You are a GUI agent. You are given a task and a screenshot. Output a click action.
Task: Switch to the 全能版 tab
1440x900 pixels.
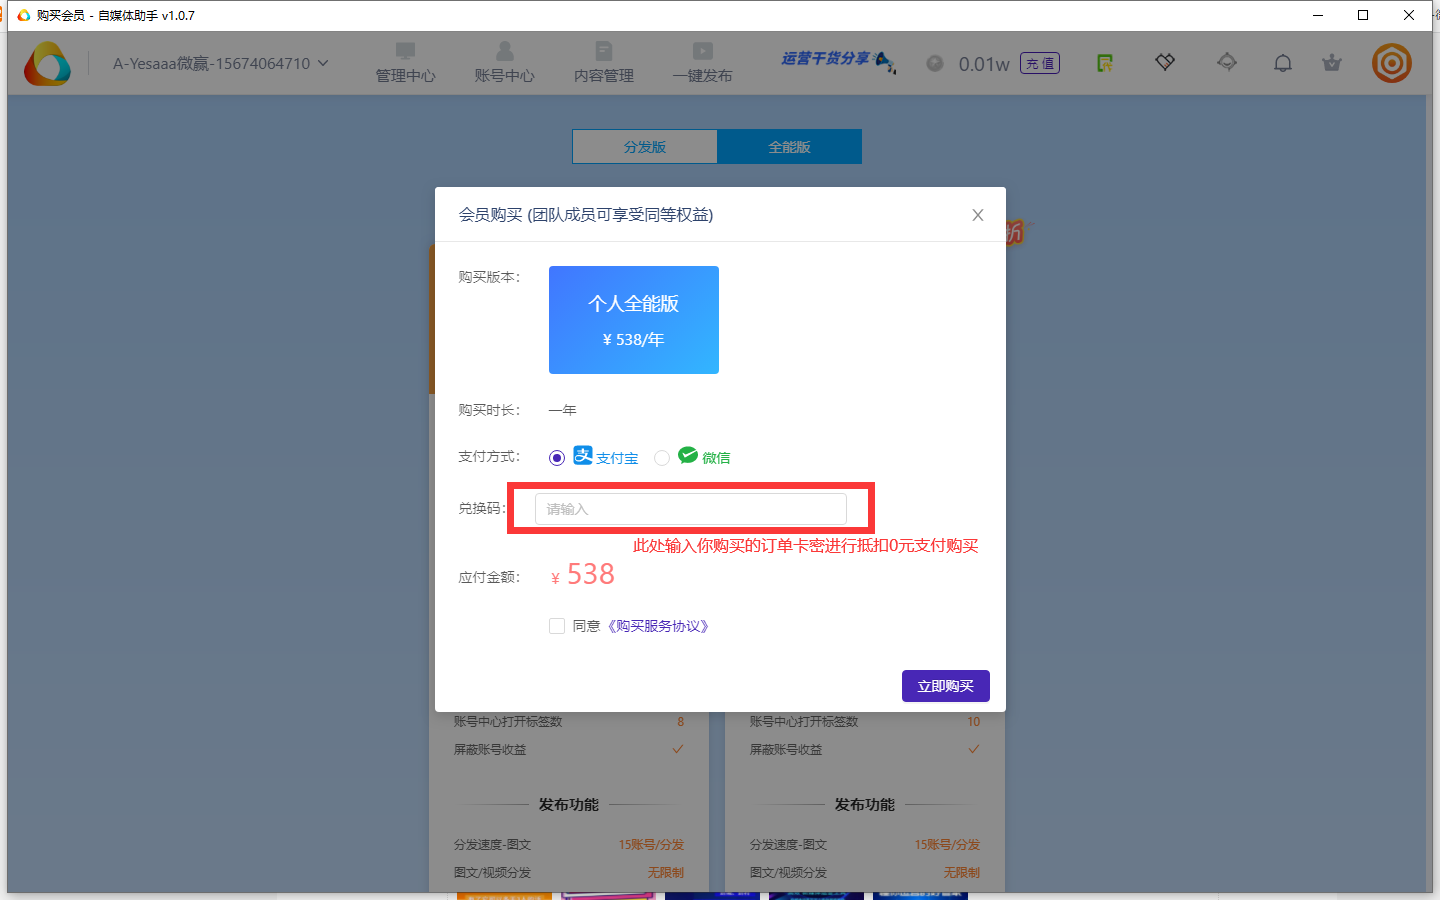point(789,147)
